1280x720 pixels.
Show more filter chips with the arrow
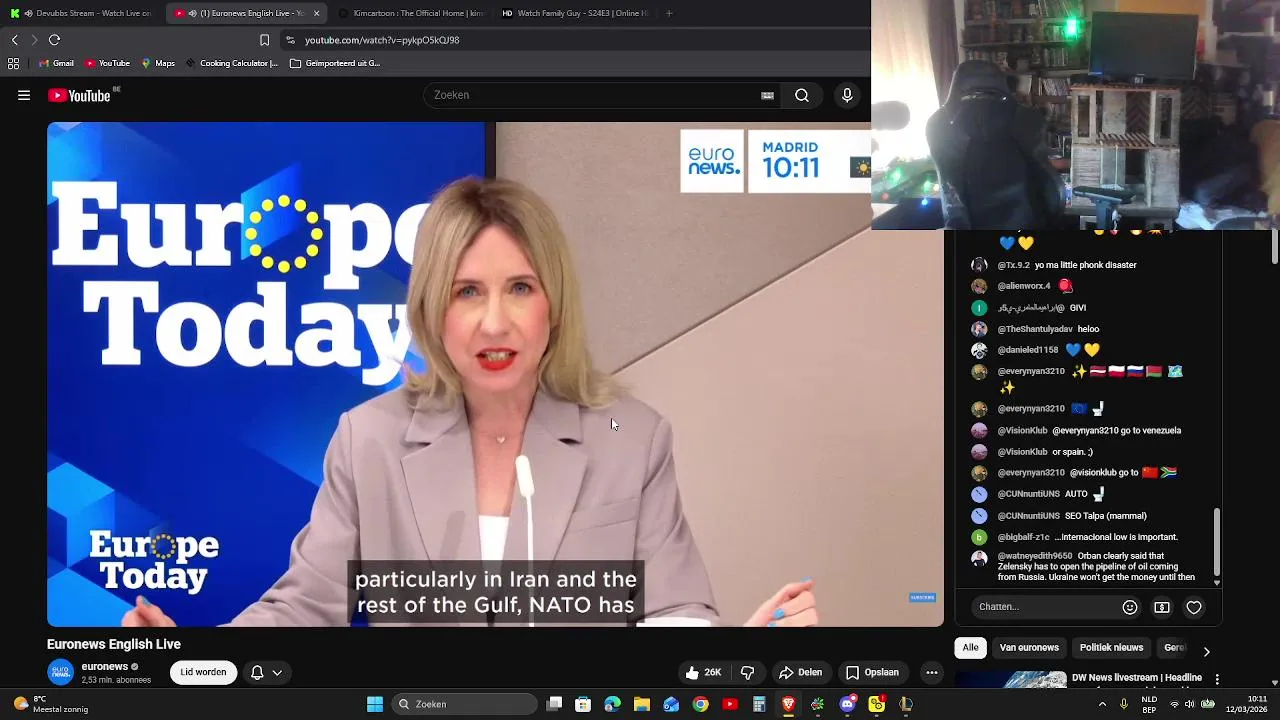click(1206, 651)
